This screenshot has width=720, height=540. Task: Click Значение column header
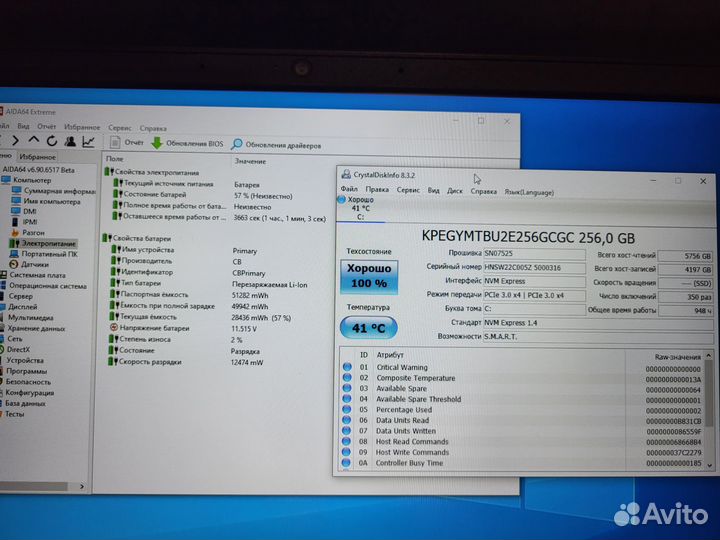pyautogui.click(x=250, y=161)
